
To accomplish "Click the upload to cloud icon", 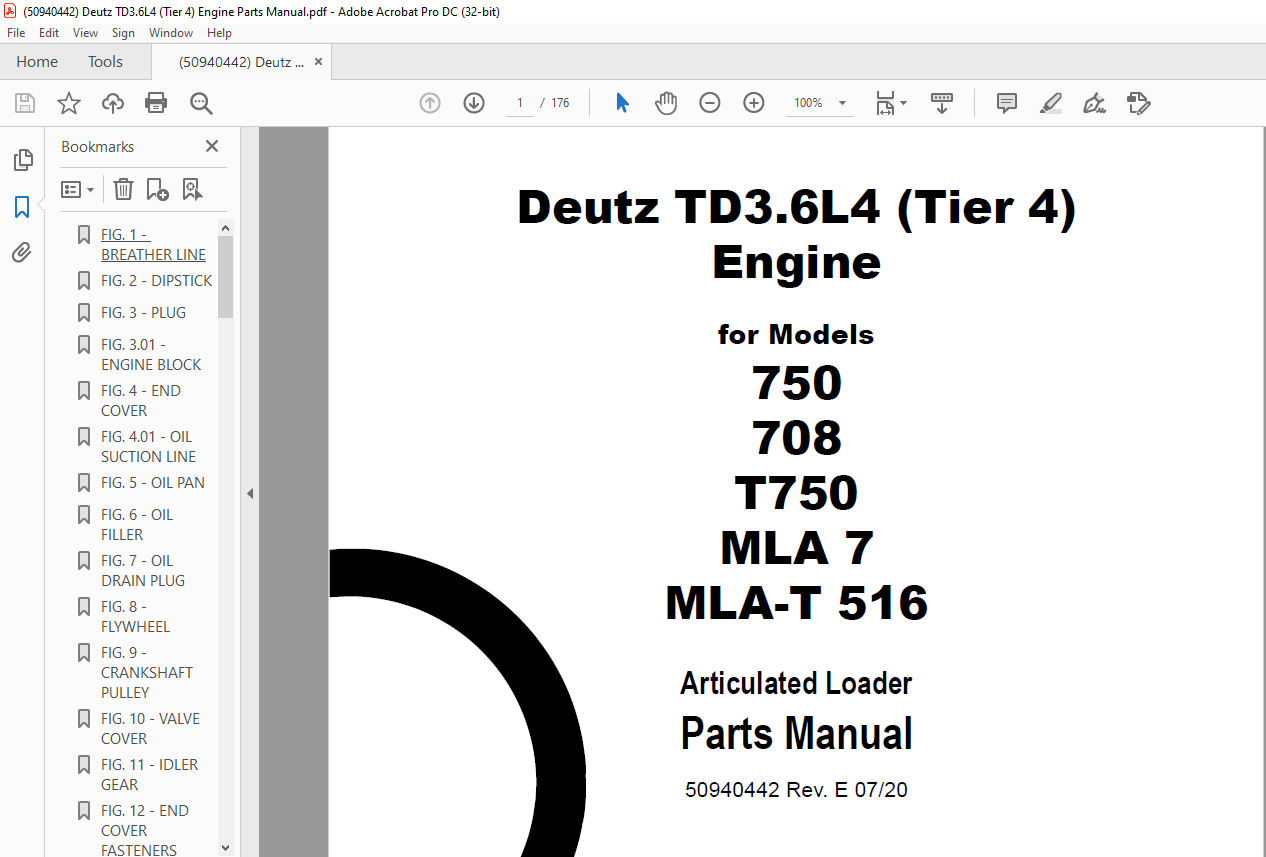I will 113,103.
